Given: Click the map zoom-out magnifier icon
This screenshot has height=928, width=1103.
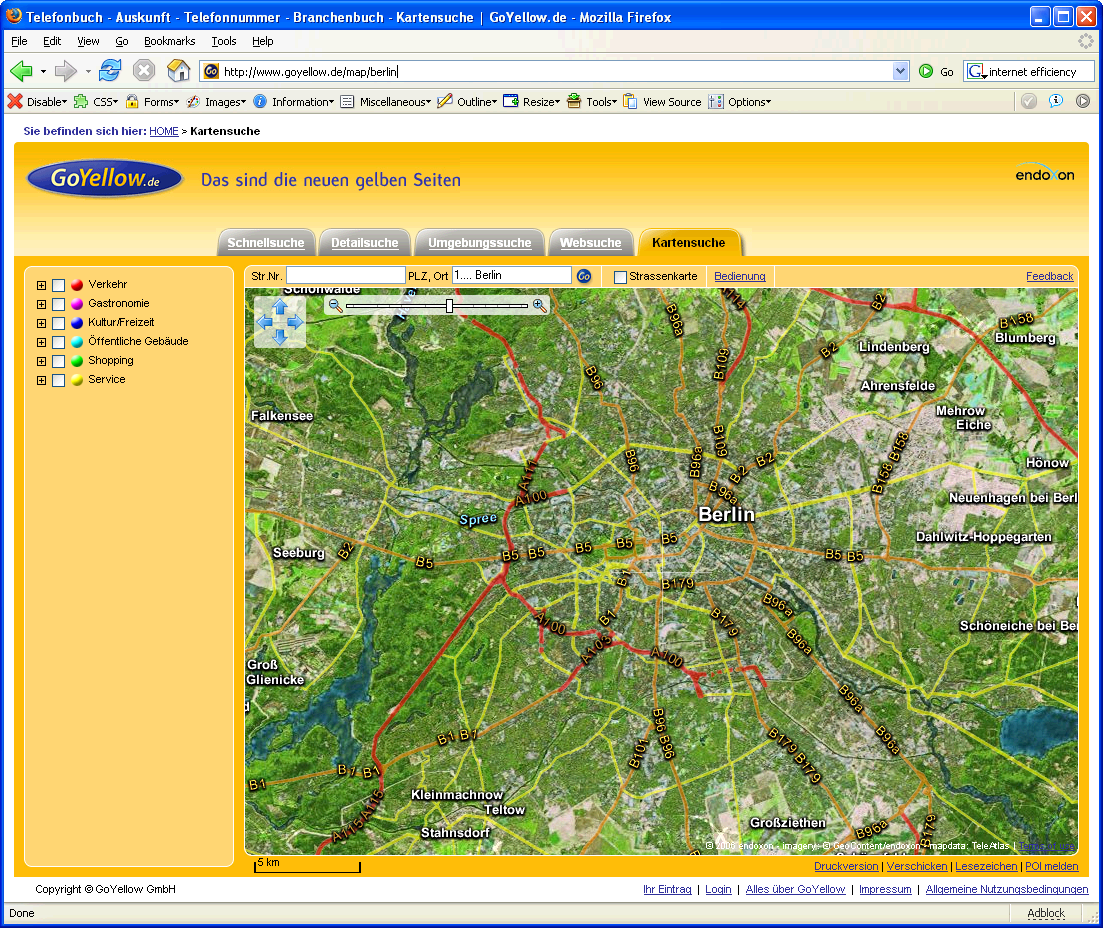Looking at the screenshot, I should pyautogui.click(x=335, y=306).
